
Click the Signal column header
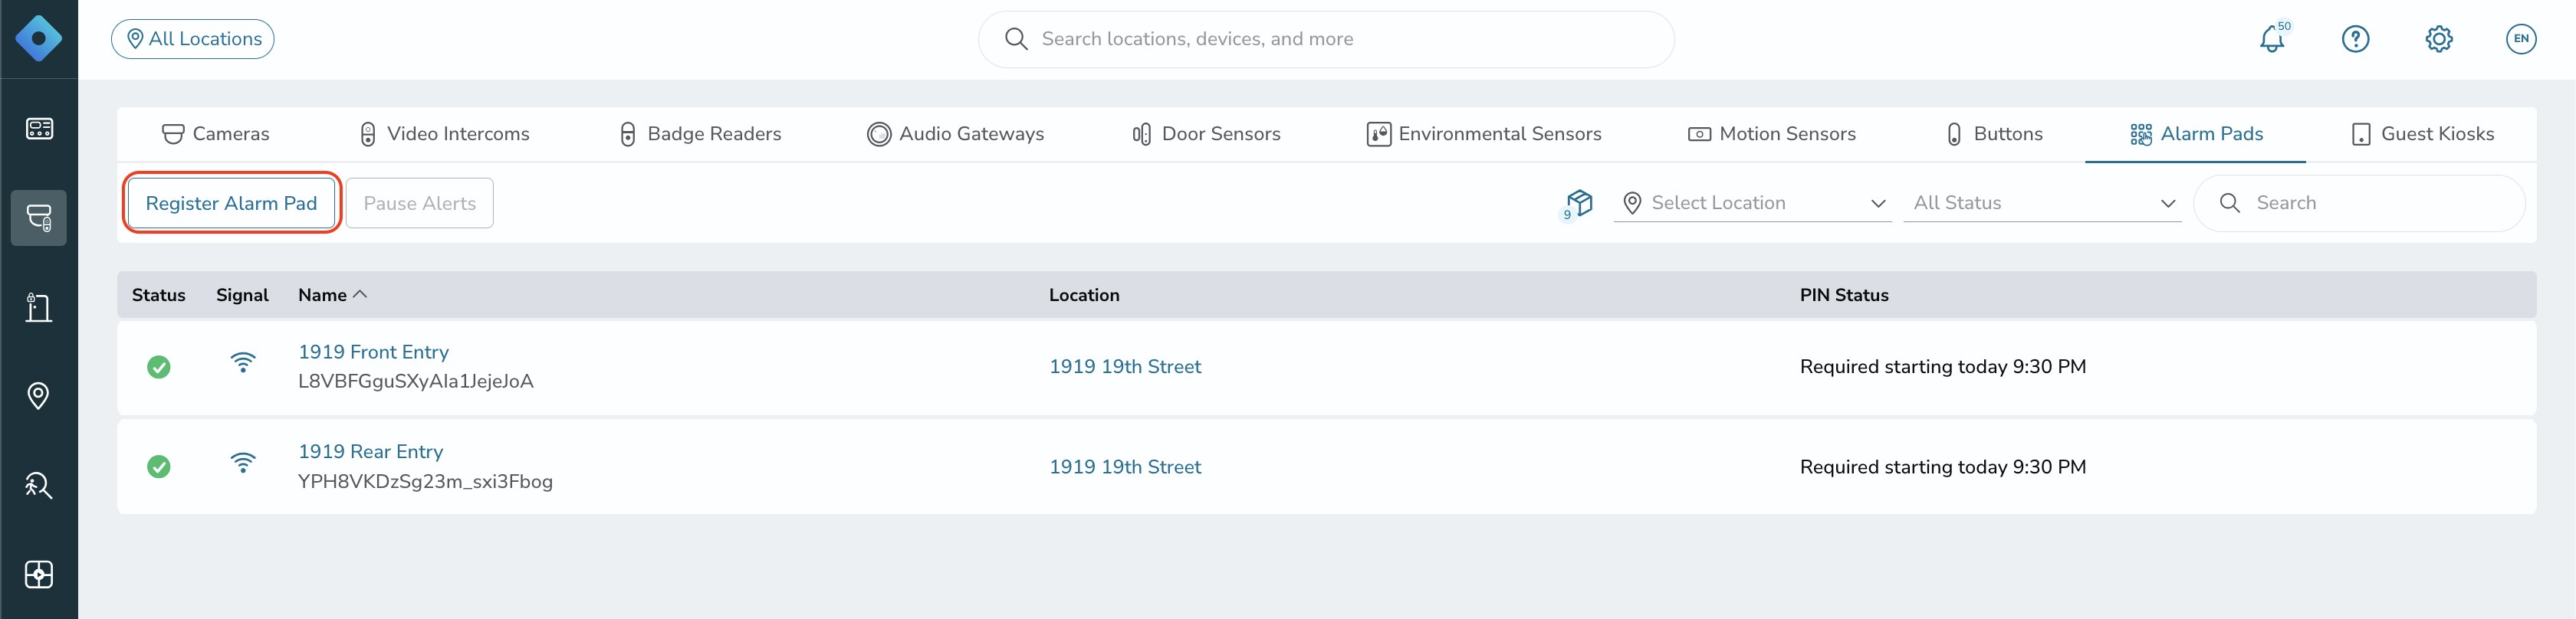tap(242, 295)
